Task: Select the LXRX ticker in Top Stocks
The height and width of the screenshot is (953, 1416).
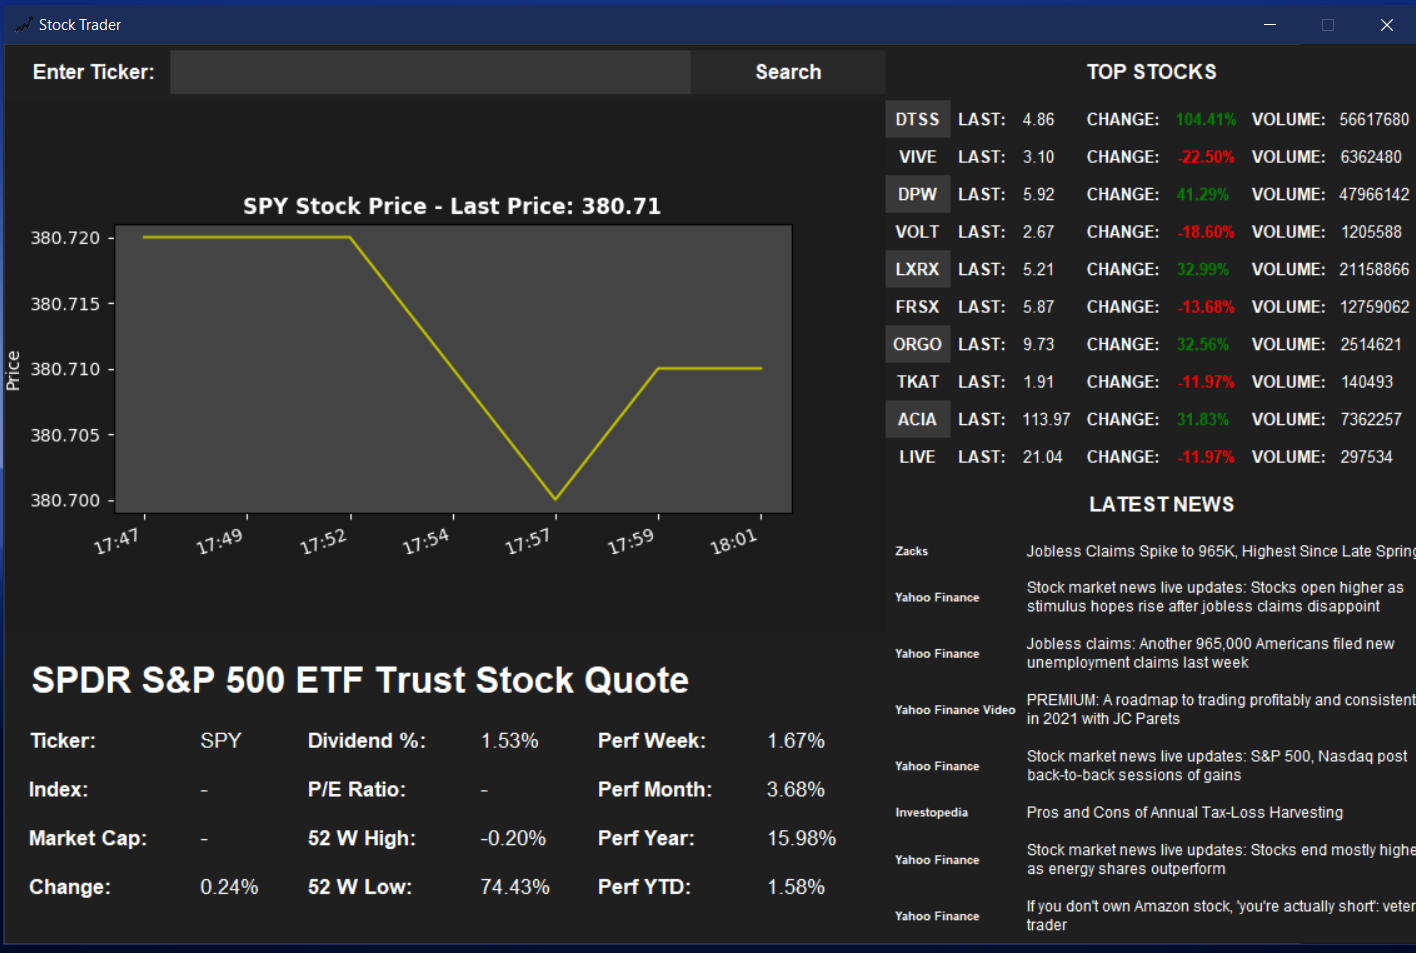Action: click(917, 269)
